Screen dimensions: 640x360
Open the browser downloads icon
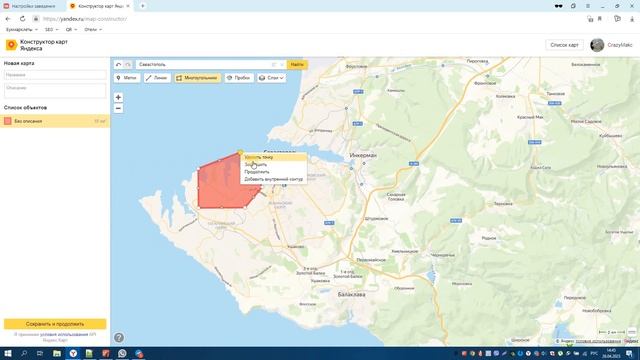coord(632,19)
